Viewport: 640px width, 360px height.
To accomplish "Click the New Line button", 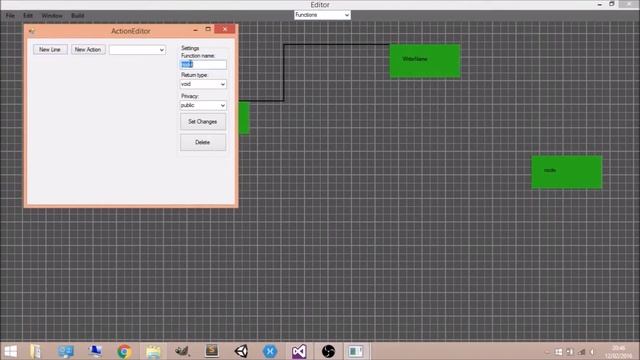I will pyautogui.click(x=50, y=49).
